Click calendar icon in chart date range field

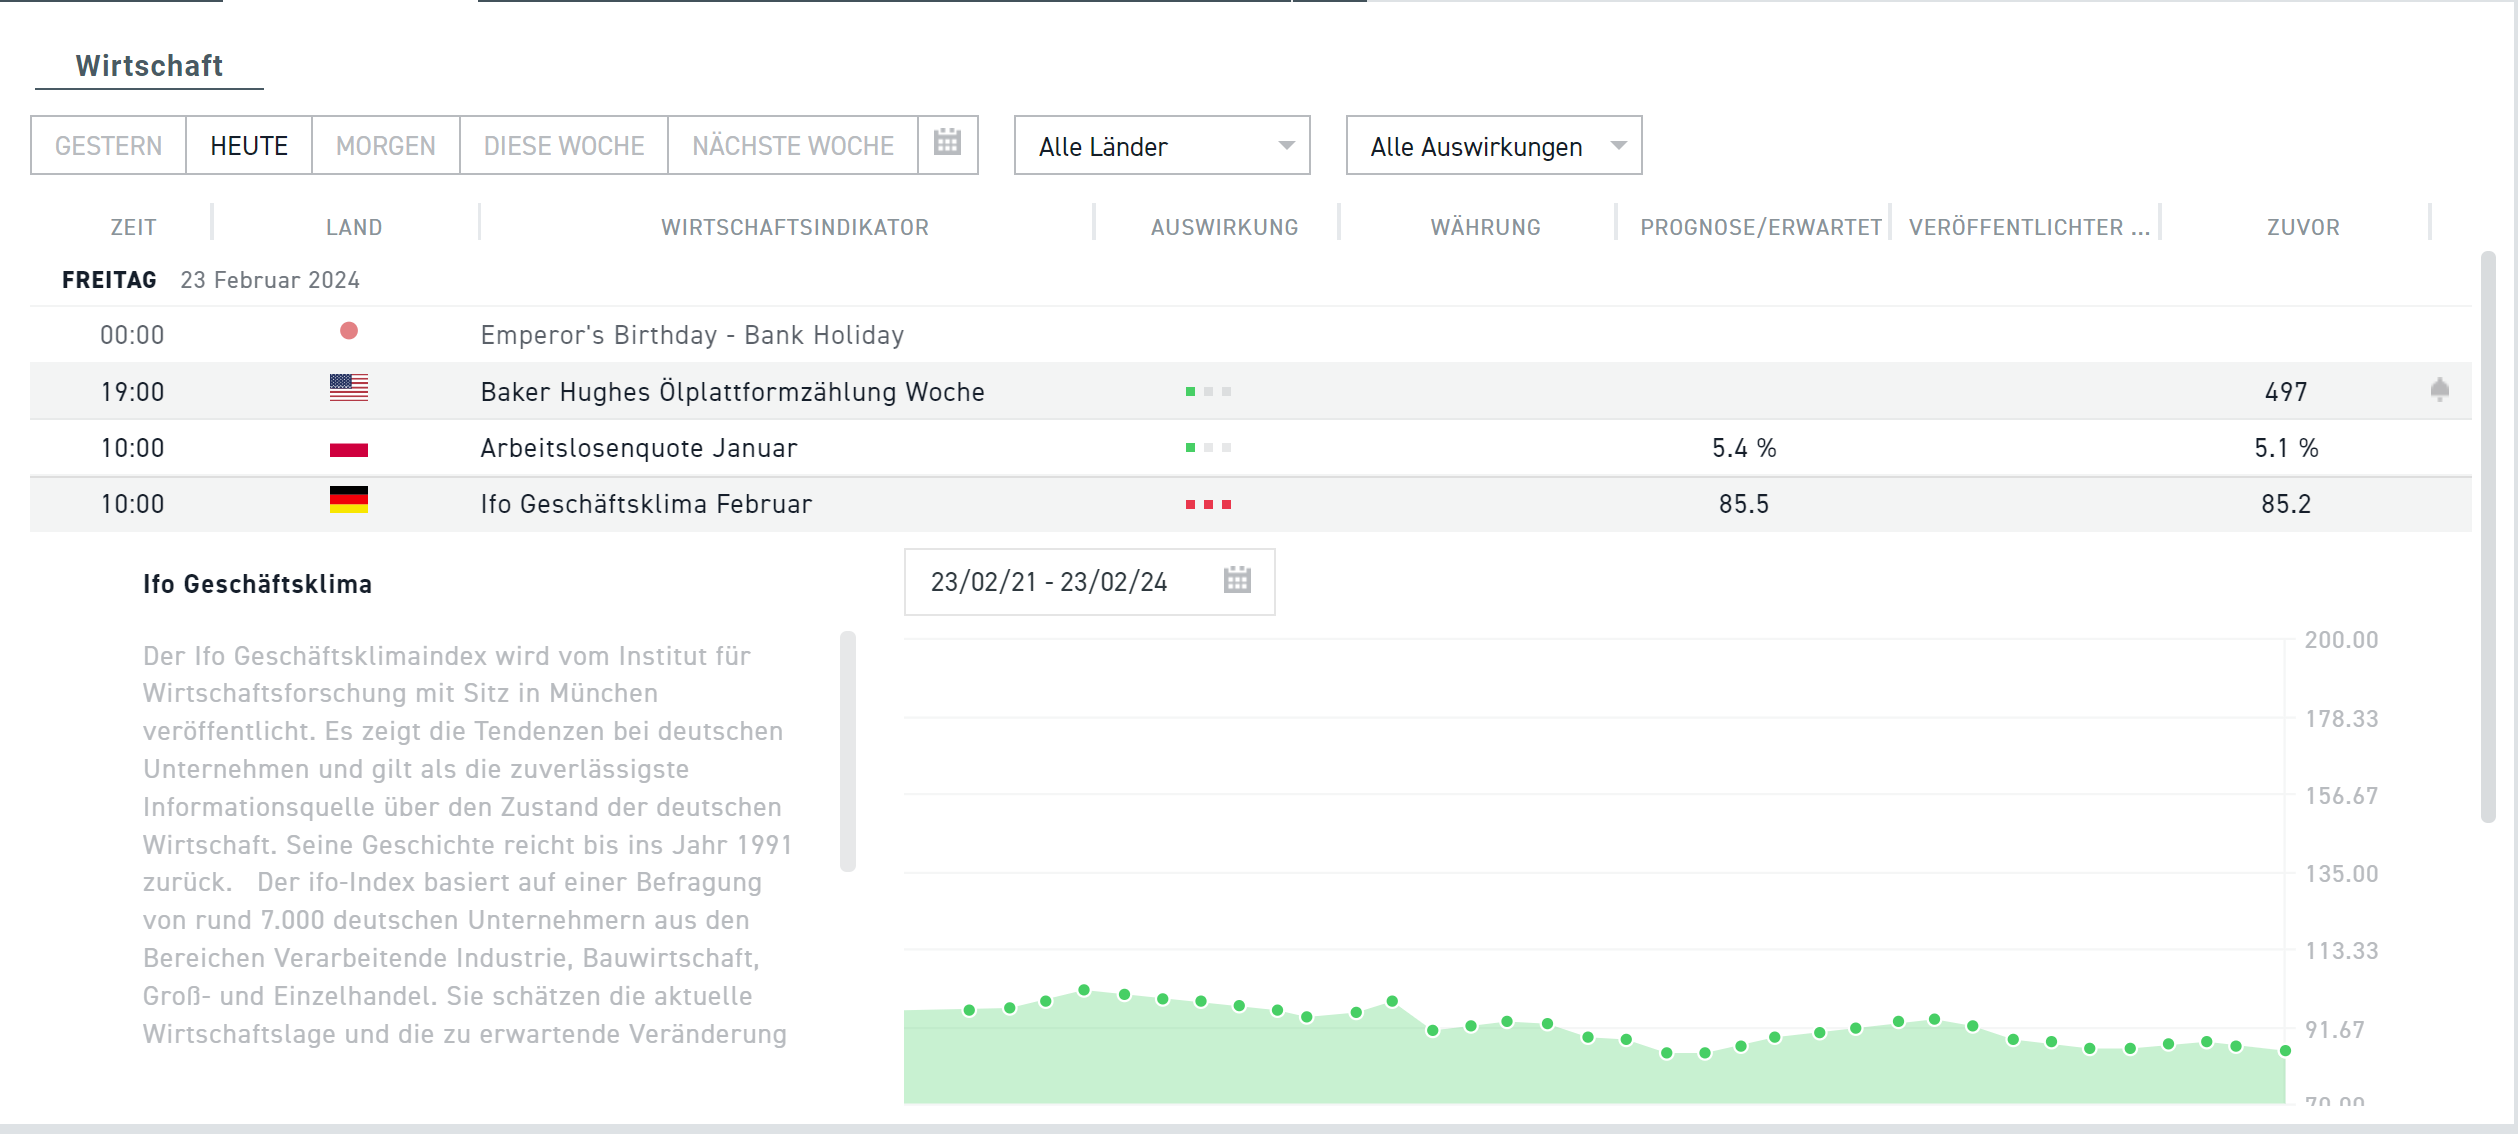[x=1237, y=580]
